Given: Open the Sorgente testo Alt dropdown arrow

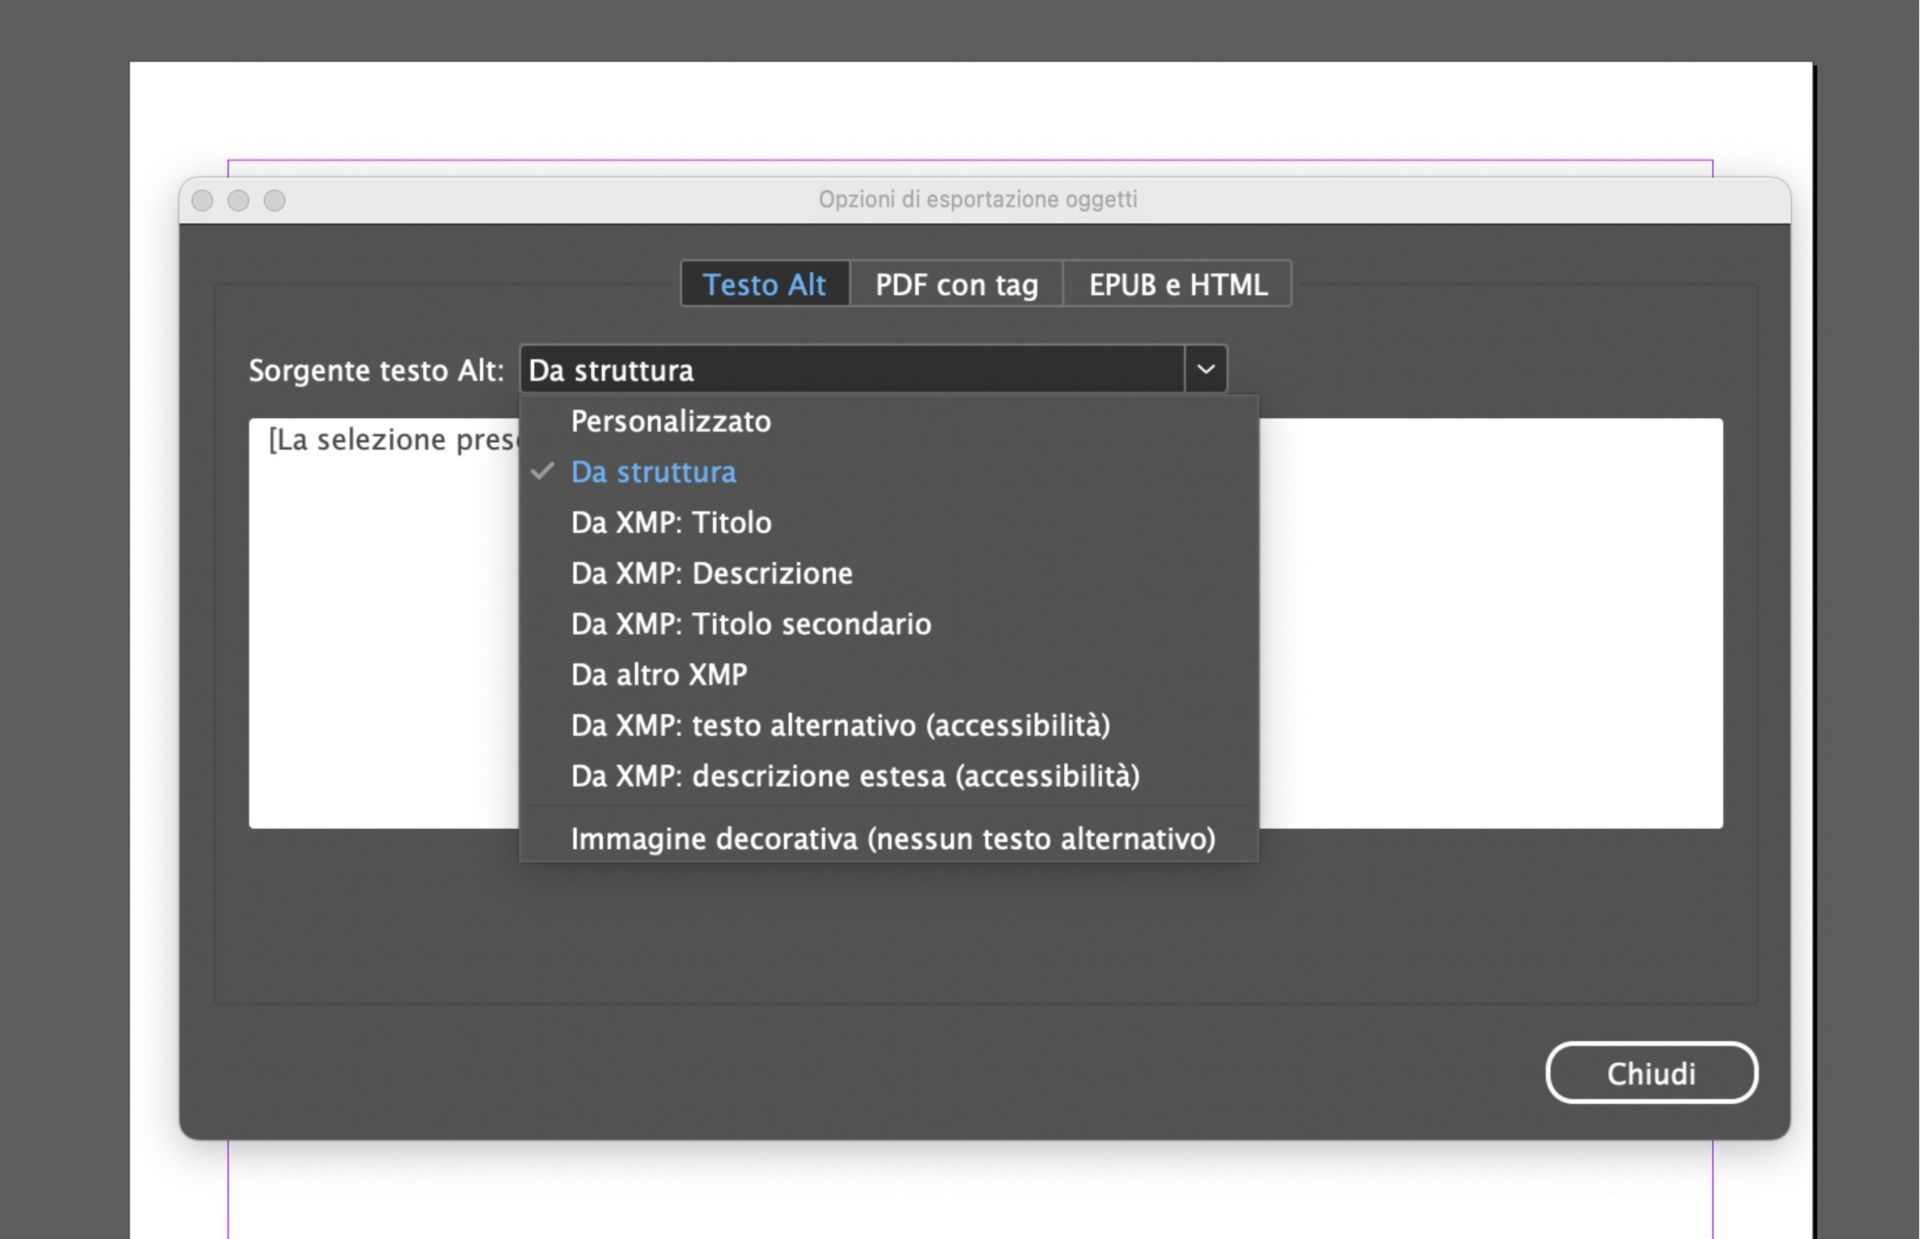Looking at the screenshot, I should [1205, 369].
